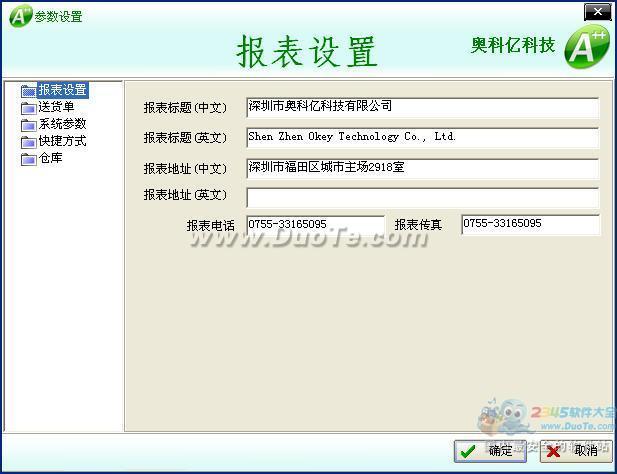Viewport: 617px width, 474px height.
Task: Confirm with the 确定 button
Action: 490,451
